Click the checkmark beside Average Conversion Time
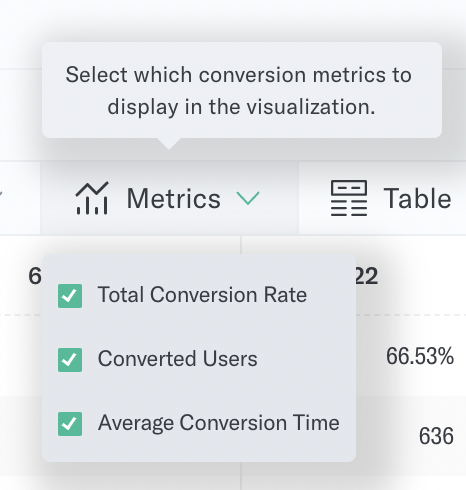 pyautogui.click(x=70, y=424)
